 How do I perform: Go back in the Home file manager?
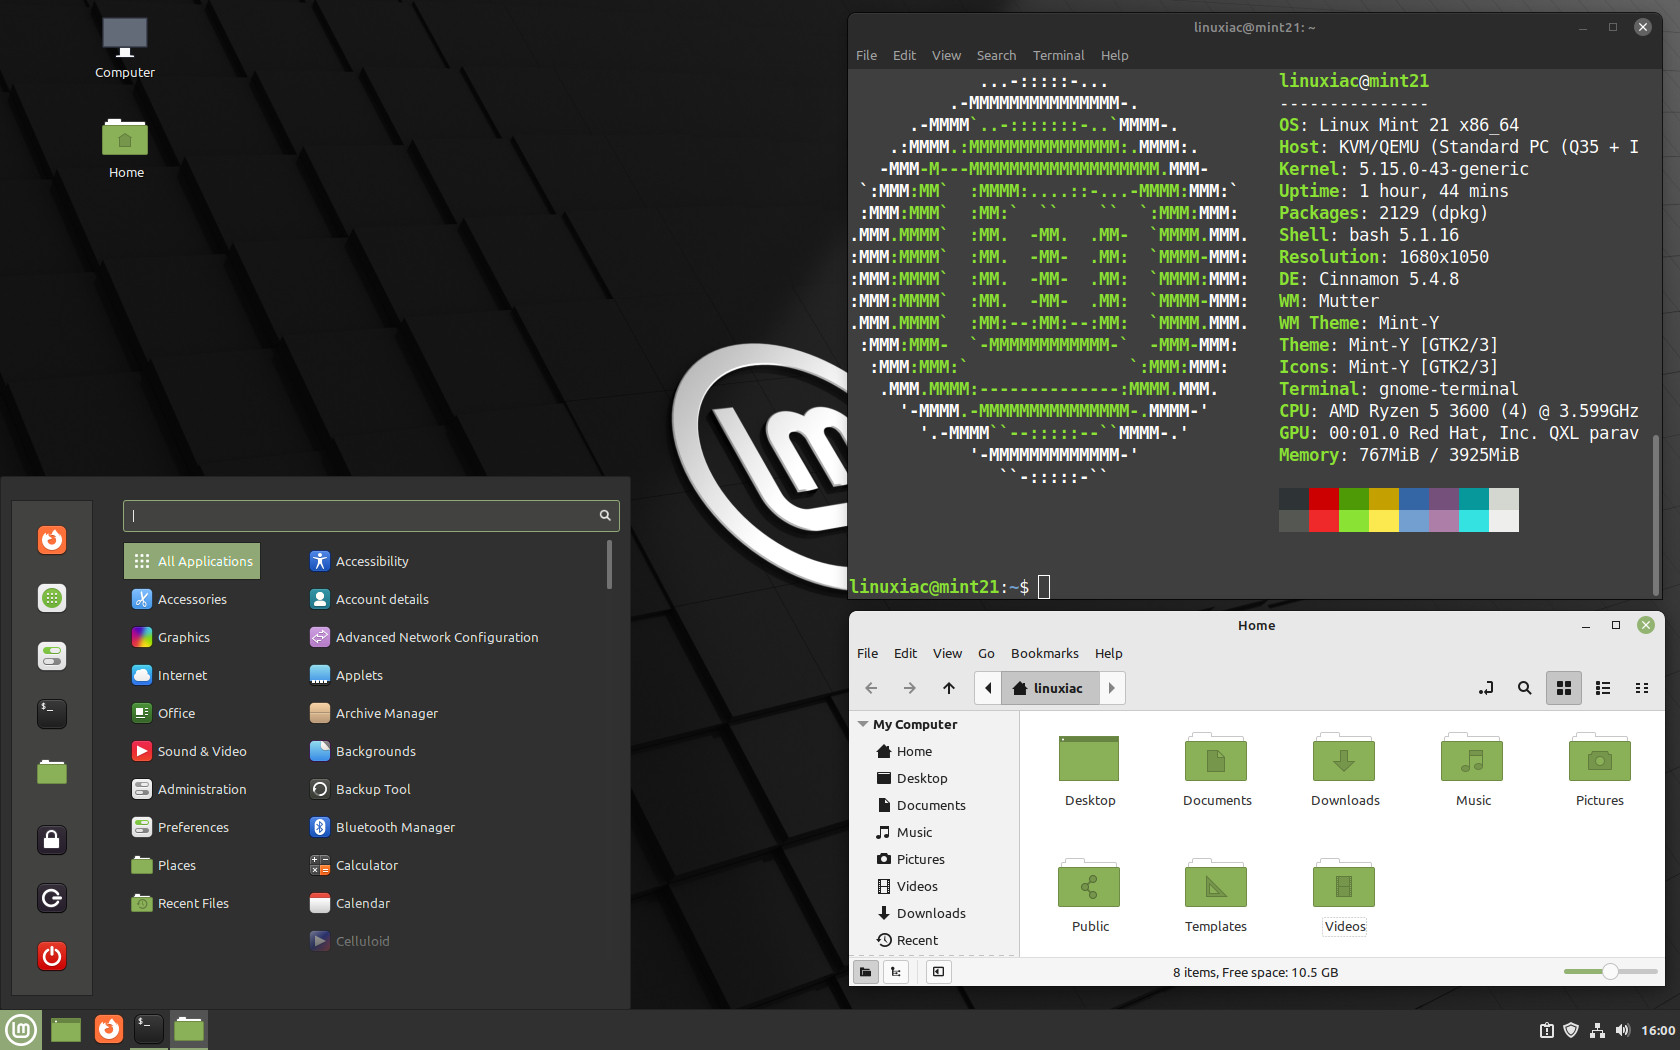tap(871, 688)
